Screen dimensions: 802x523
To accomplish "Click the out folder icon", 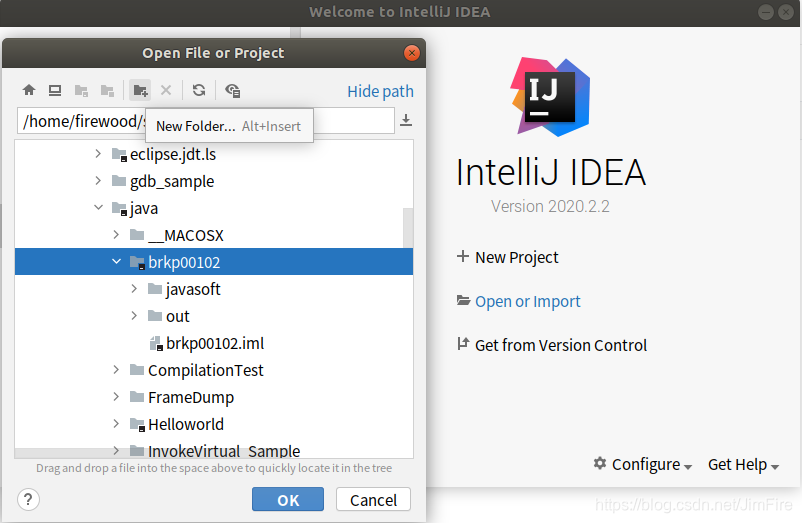I will pyautogui.click(x=155, y=315).
